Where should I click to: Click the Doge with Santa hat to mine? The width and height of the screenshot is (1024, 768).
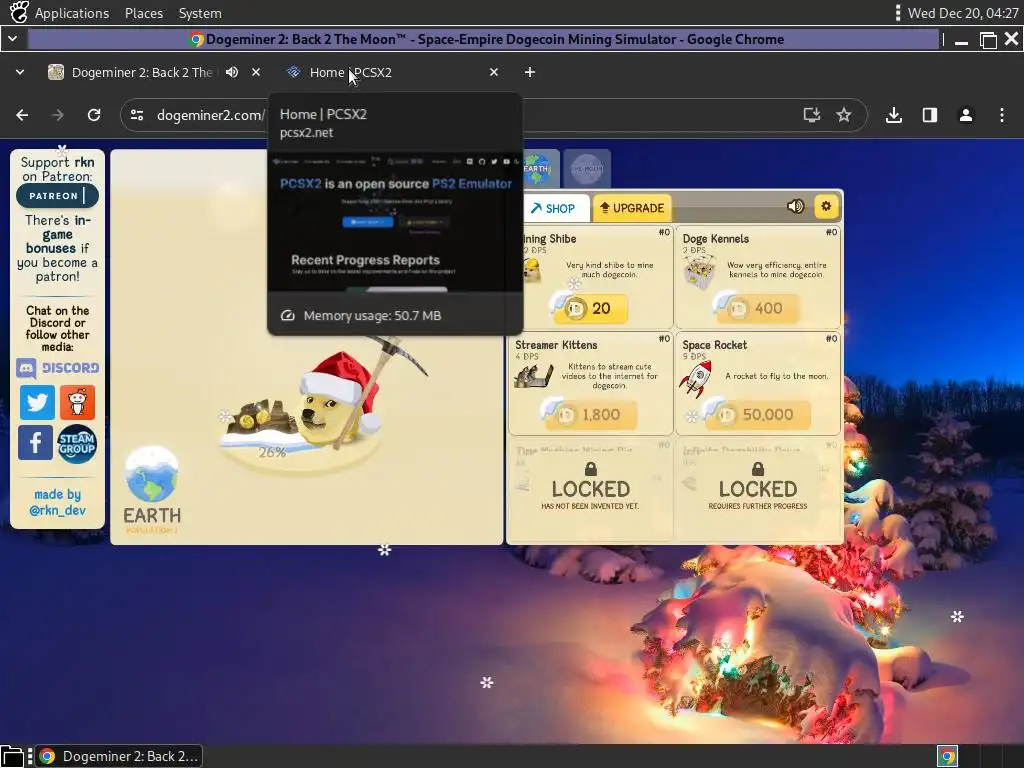(334, 398)
